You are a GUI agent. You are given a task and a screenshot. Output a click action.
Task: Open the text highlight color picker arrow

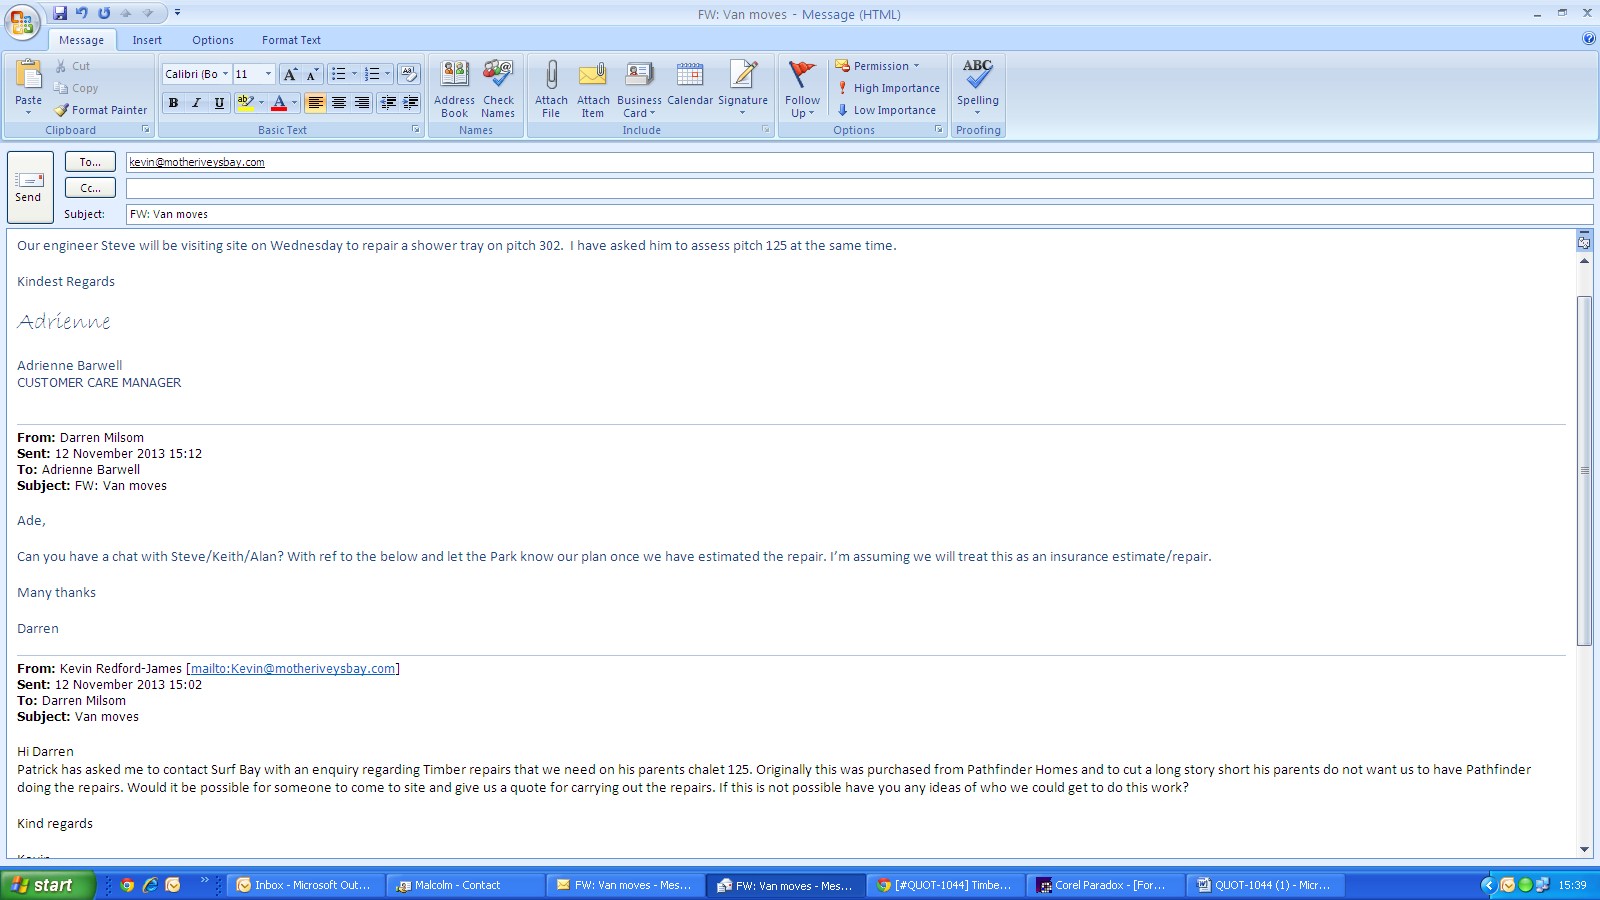(x=261, y=102)
